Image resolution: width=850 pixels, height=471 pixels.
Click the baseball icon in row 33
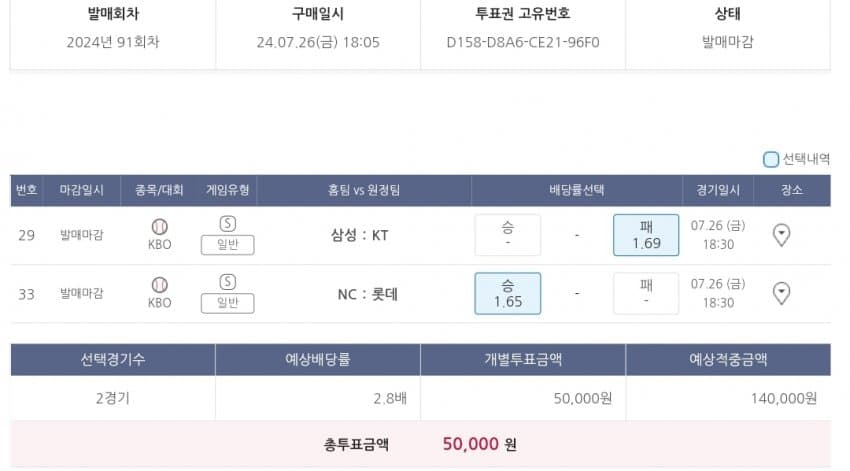159,285
